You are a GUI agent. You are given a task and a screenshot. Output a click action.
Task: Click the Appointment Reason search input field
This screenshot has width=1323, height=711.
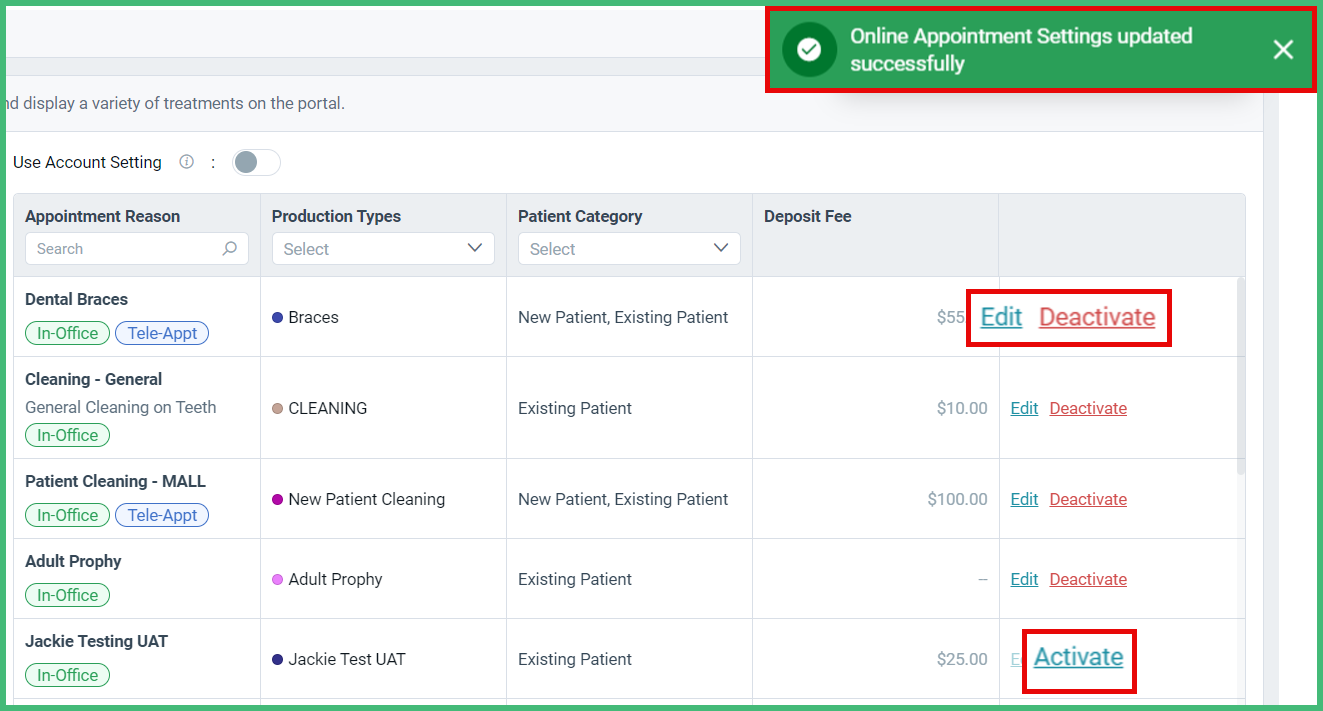click(120, 248)
